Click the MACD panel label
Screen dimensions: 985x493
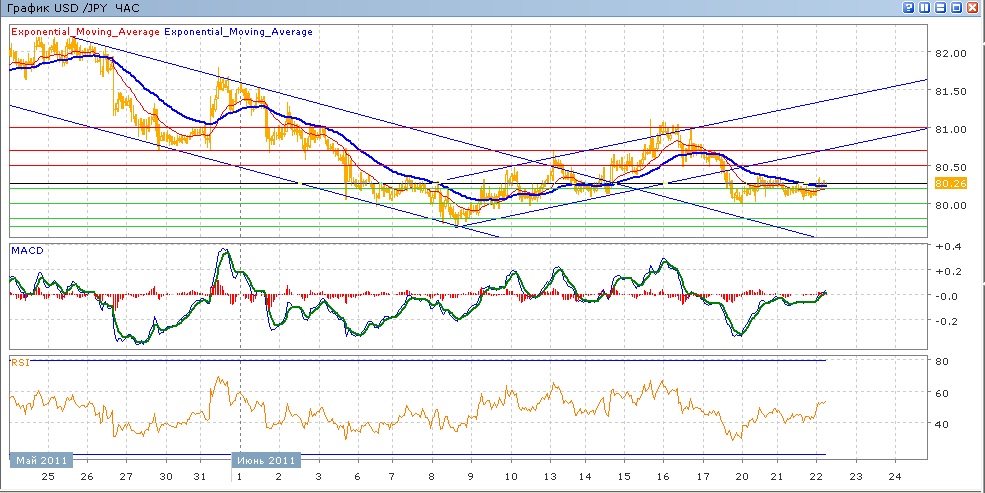click(x=26, y=249)
